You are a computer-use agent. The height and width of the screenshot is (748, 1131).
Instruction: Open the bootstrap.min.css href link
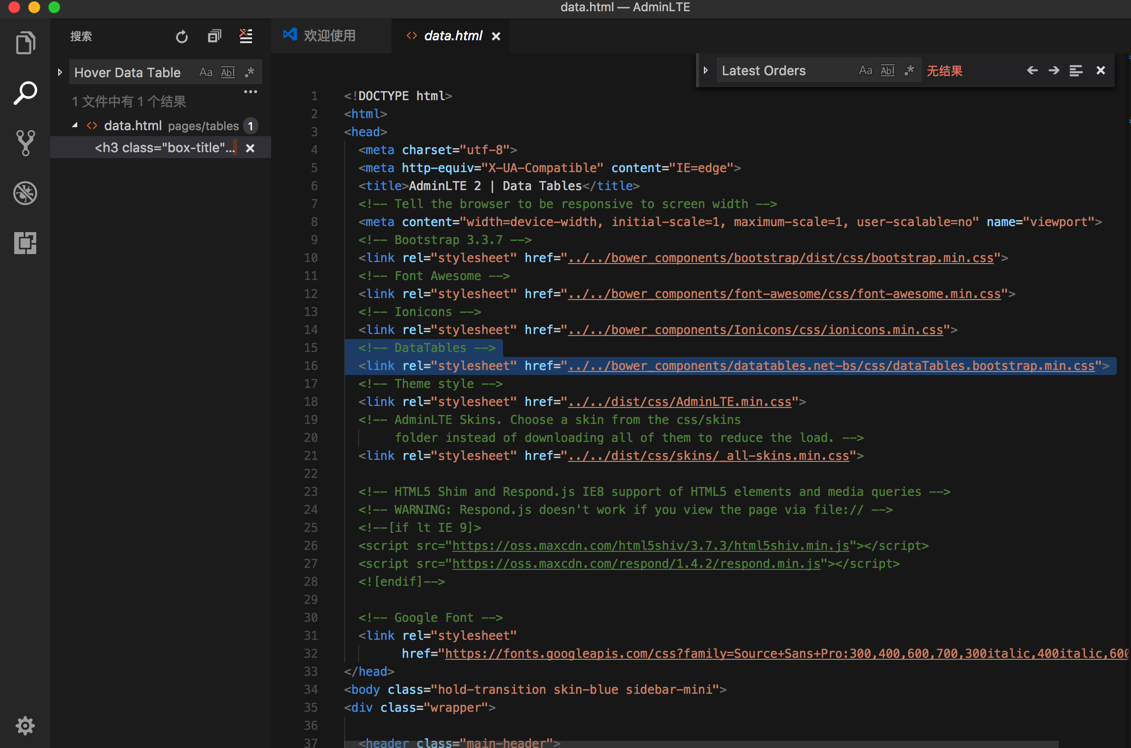tap(781, 258)
